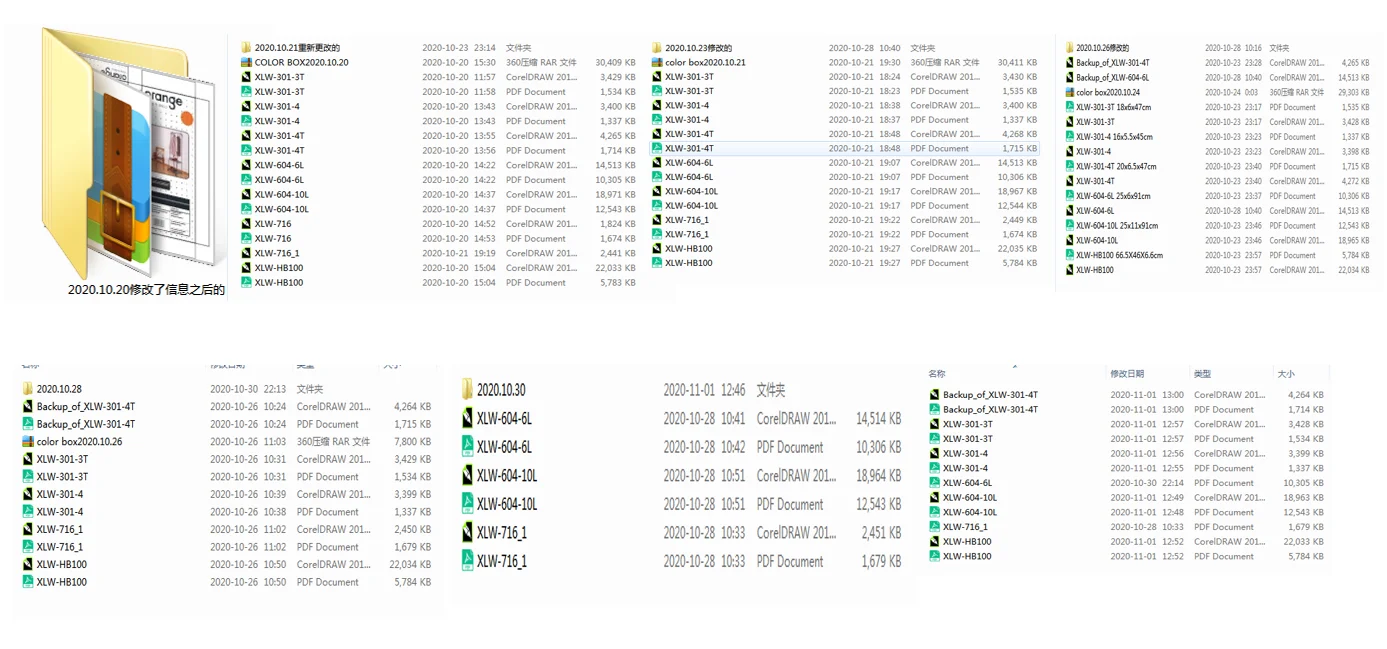Screen dimensions: 1387x649
Task: Select file name XLW-604-6L 25x6x91cm
Action: click(1113, 196)
